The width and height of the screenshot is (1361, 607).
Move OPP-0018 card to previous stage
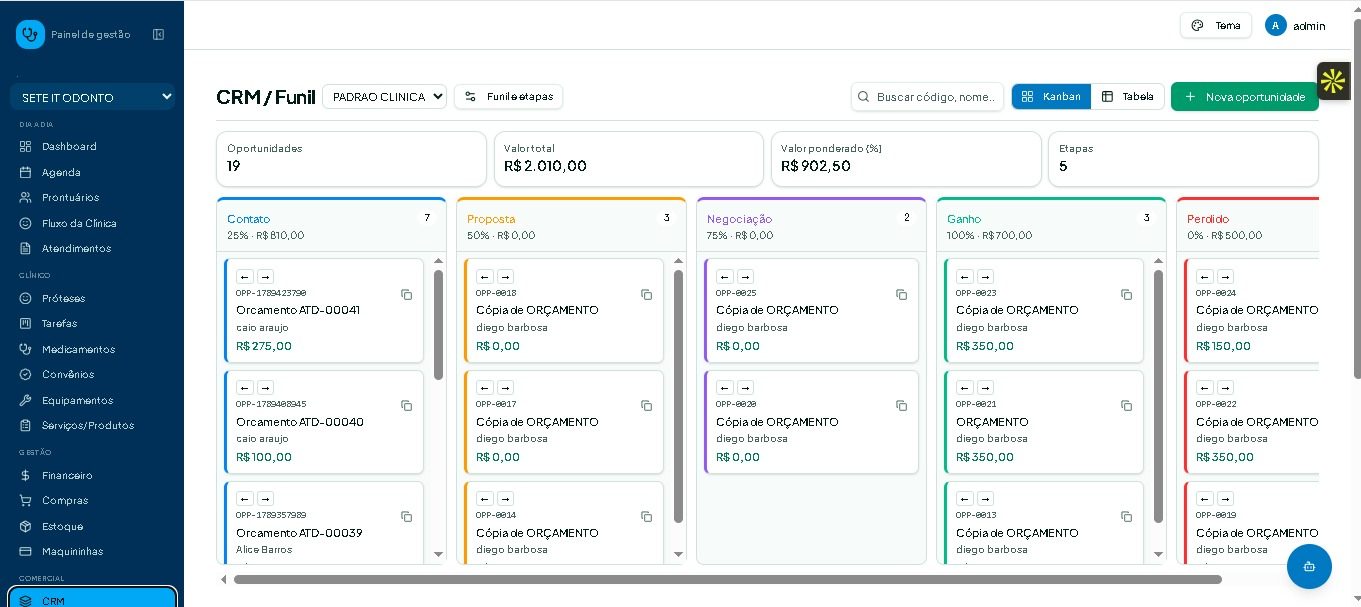click(x=485, y=276)
